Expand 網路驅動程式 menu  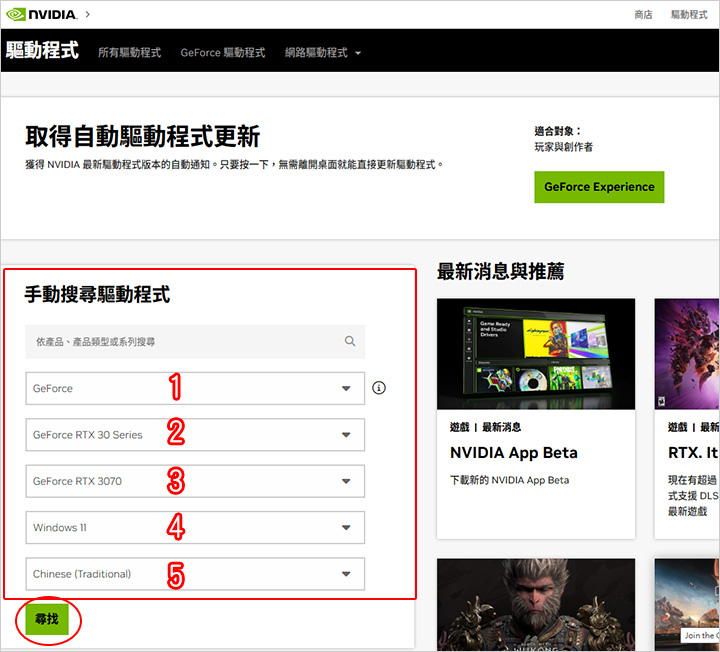click(x=323, y=52)
